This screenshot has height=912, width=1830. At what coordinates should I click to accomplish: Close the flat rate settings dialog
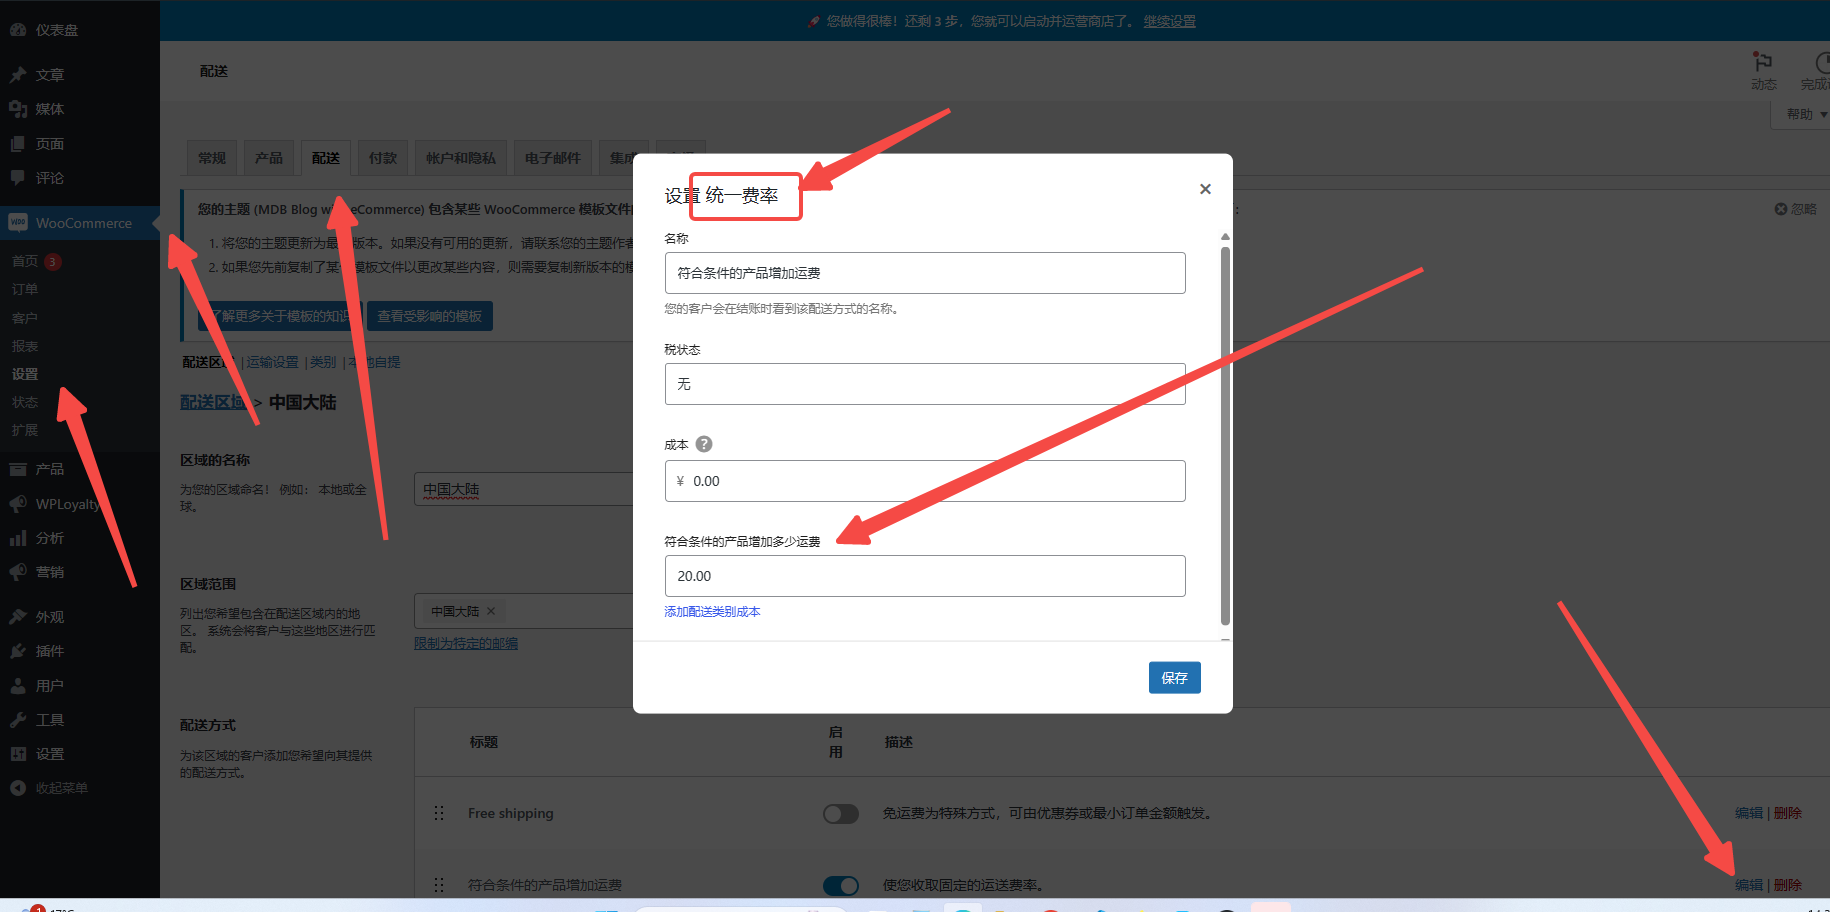pos(1205,189)
